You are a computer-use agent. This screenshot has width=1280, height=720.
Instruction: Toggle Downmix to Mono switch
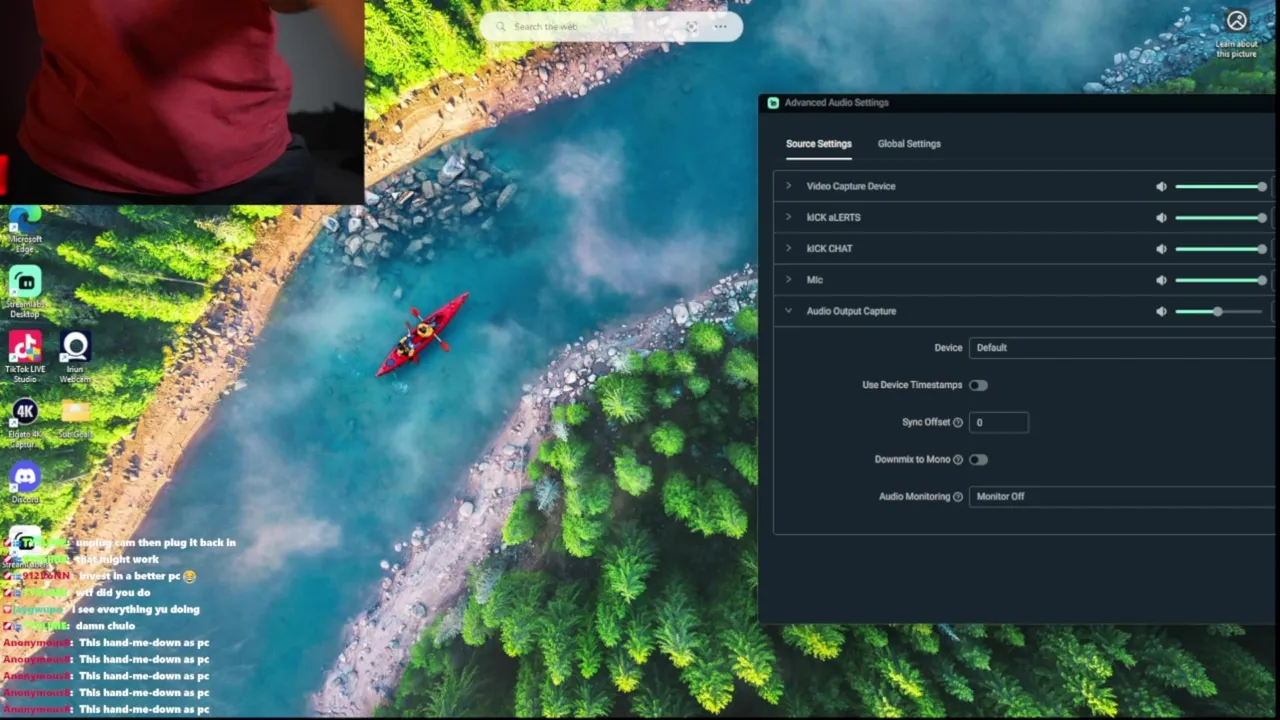(978, 460)
